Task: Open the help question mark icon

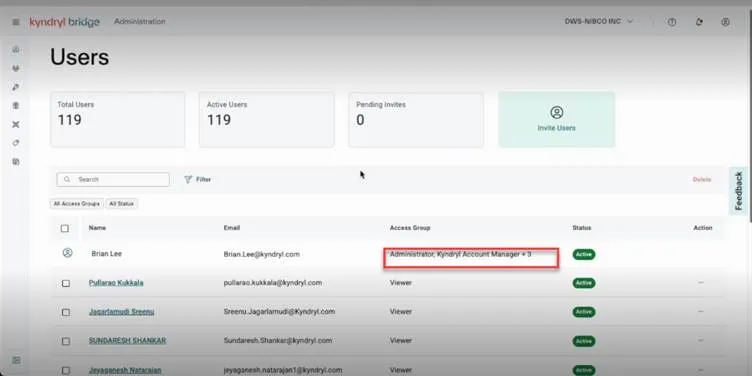Action: (672, 22)
